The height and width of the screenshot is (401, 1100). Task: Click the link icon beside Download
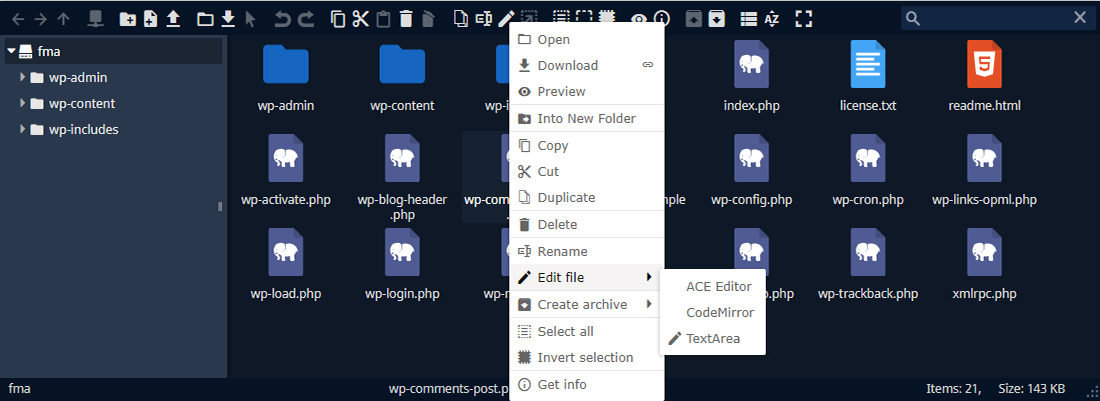(x=648, y=64)
